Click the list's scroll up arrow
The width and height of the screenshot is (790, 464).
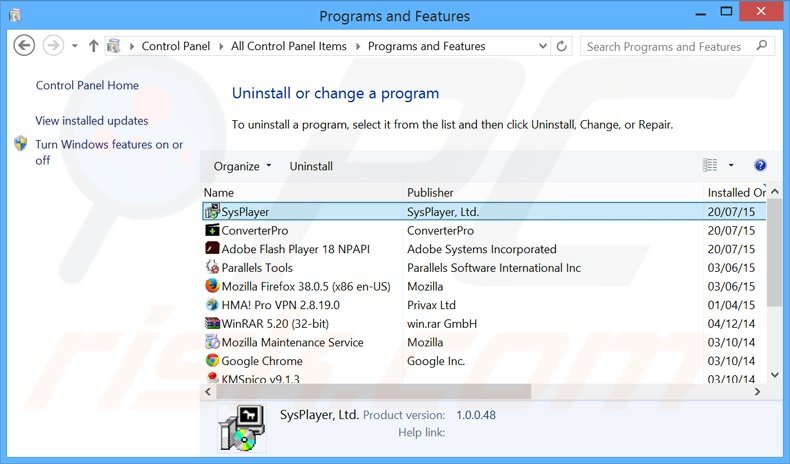[x=775, y=191]
